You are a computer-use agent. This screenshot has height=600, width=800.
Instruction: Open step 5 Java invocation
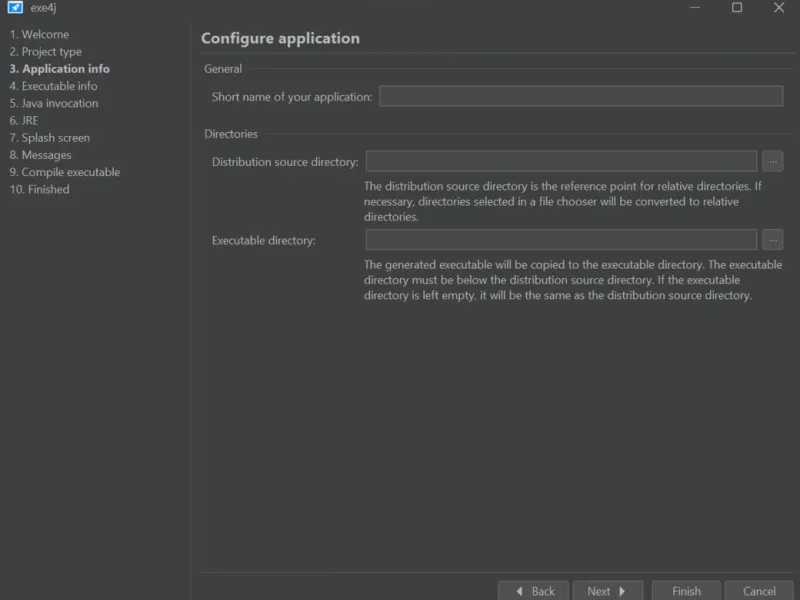coord(54,103)
